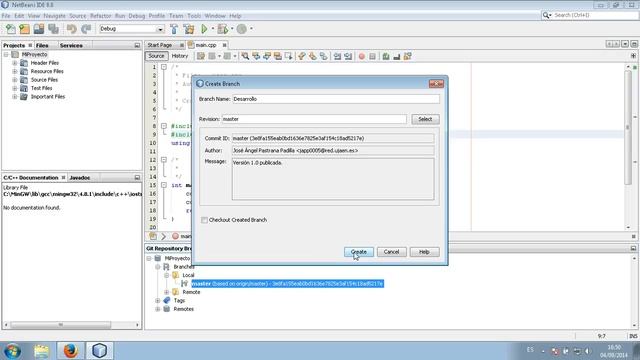The image size is (640, 360).
Task: Click the Debug Project toolbar icon
Action: point(222,29)
